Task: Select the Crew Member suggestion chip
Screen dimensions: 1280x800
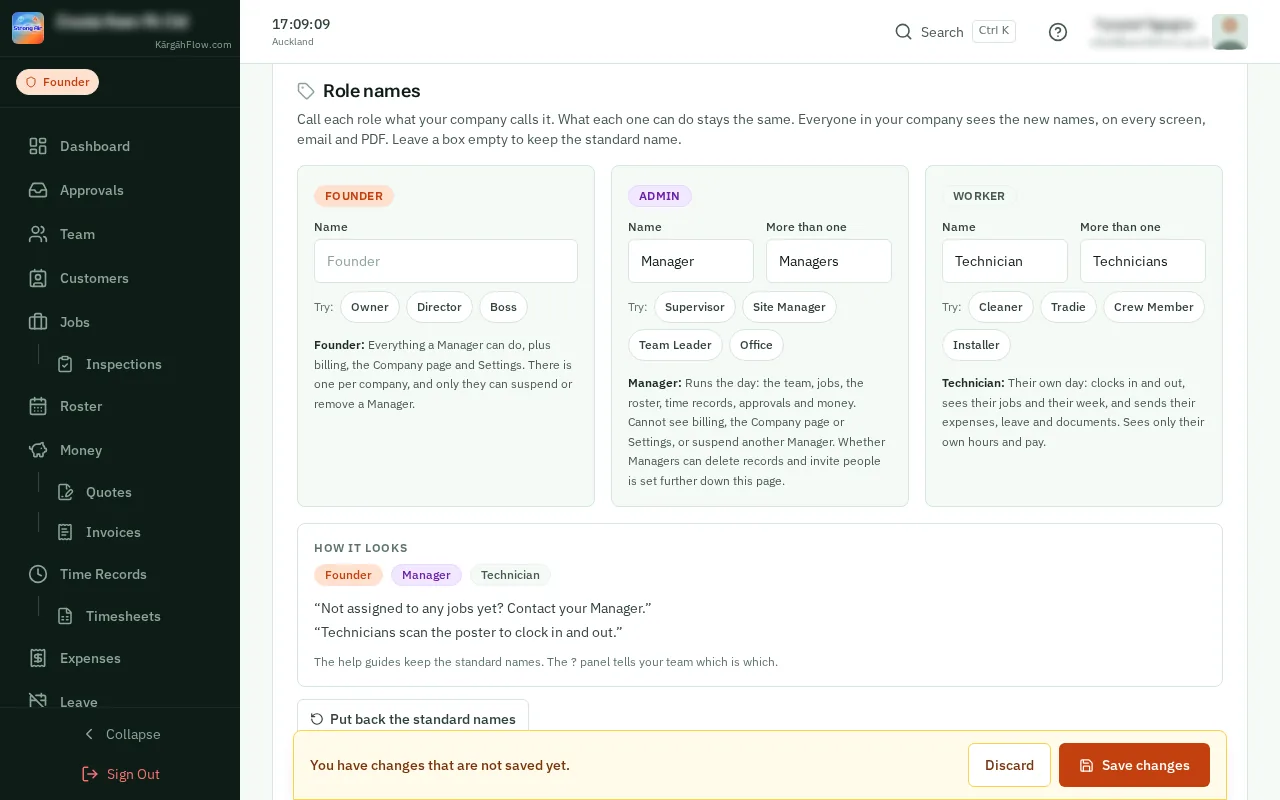Action: coord(1154,307)
